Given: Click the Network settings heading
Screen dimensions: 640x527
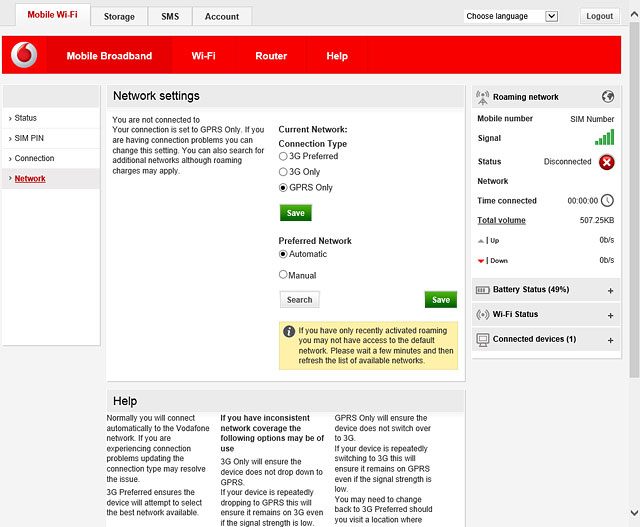Looking at the screenshot, I should point(156,96).
